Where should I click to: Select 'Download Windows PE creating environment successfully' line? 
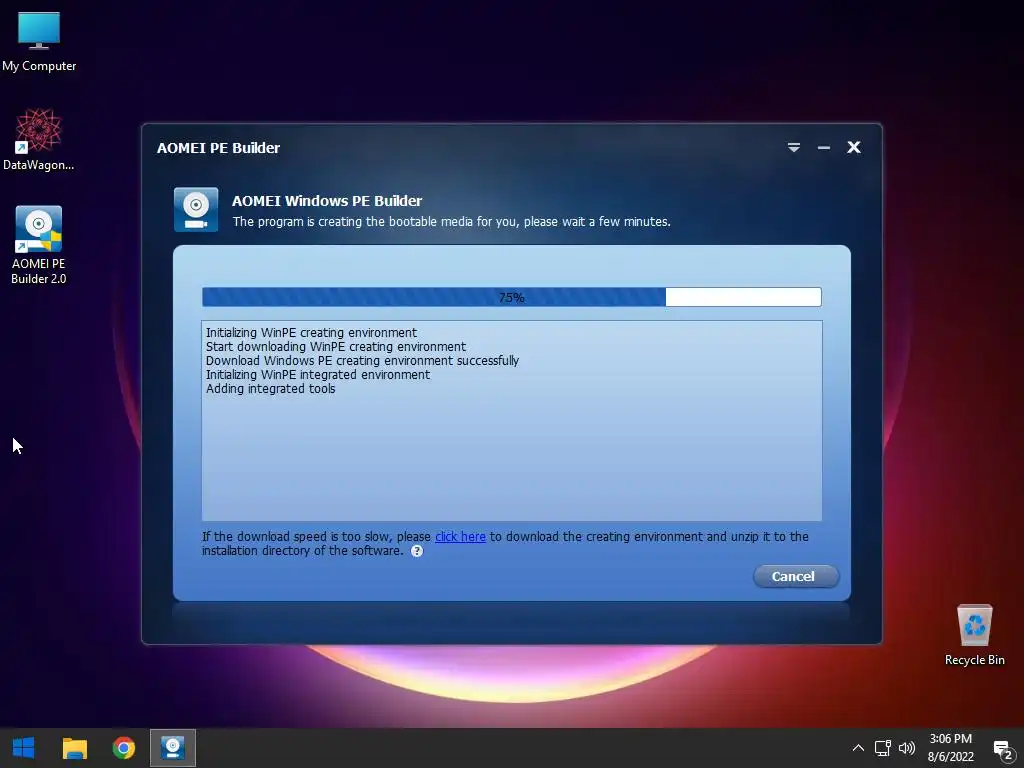[362, 360]
